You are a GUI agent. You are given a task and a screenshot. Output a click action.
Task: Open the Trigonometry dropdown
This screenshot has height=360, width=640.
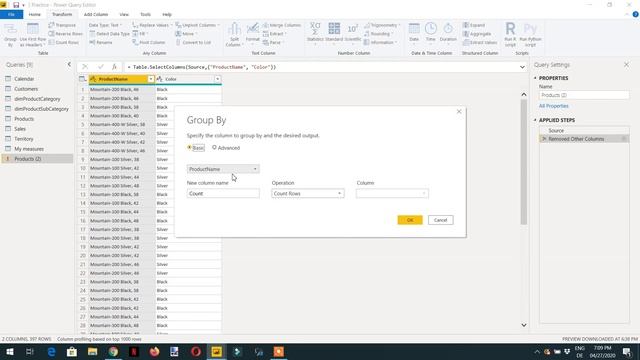[382, 25]
